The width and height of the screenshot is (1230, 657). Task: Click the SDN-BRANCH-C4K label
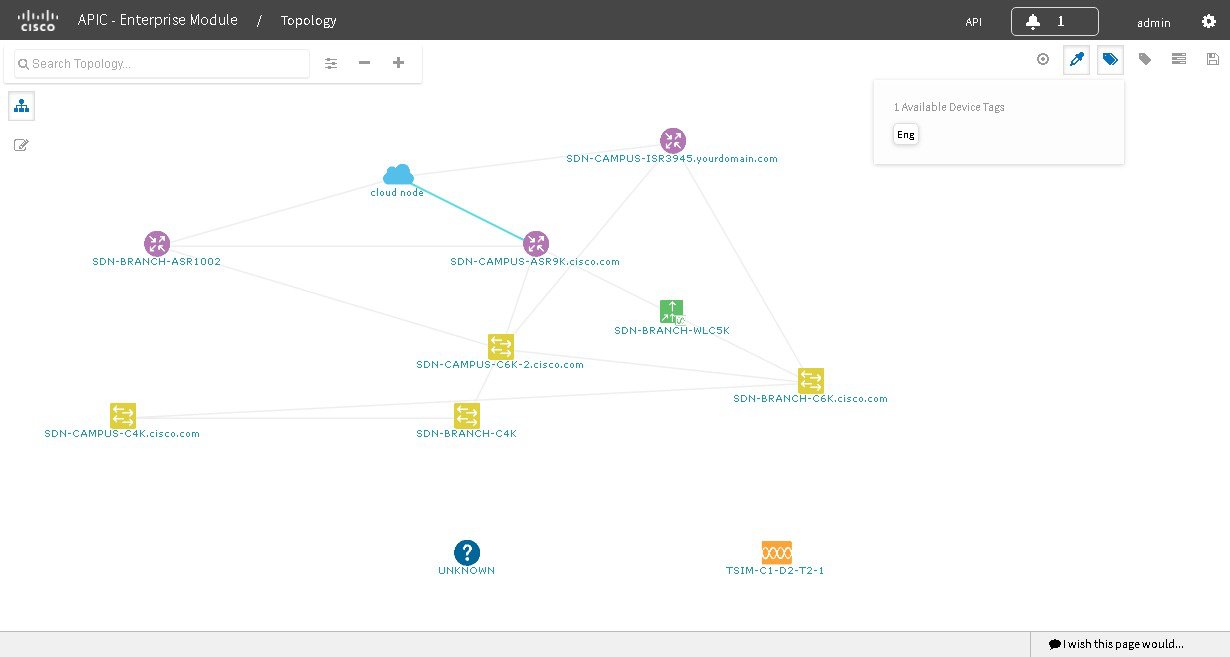click(x=466, y=434)
